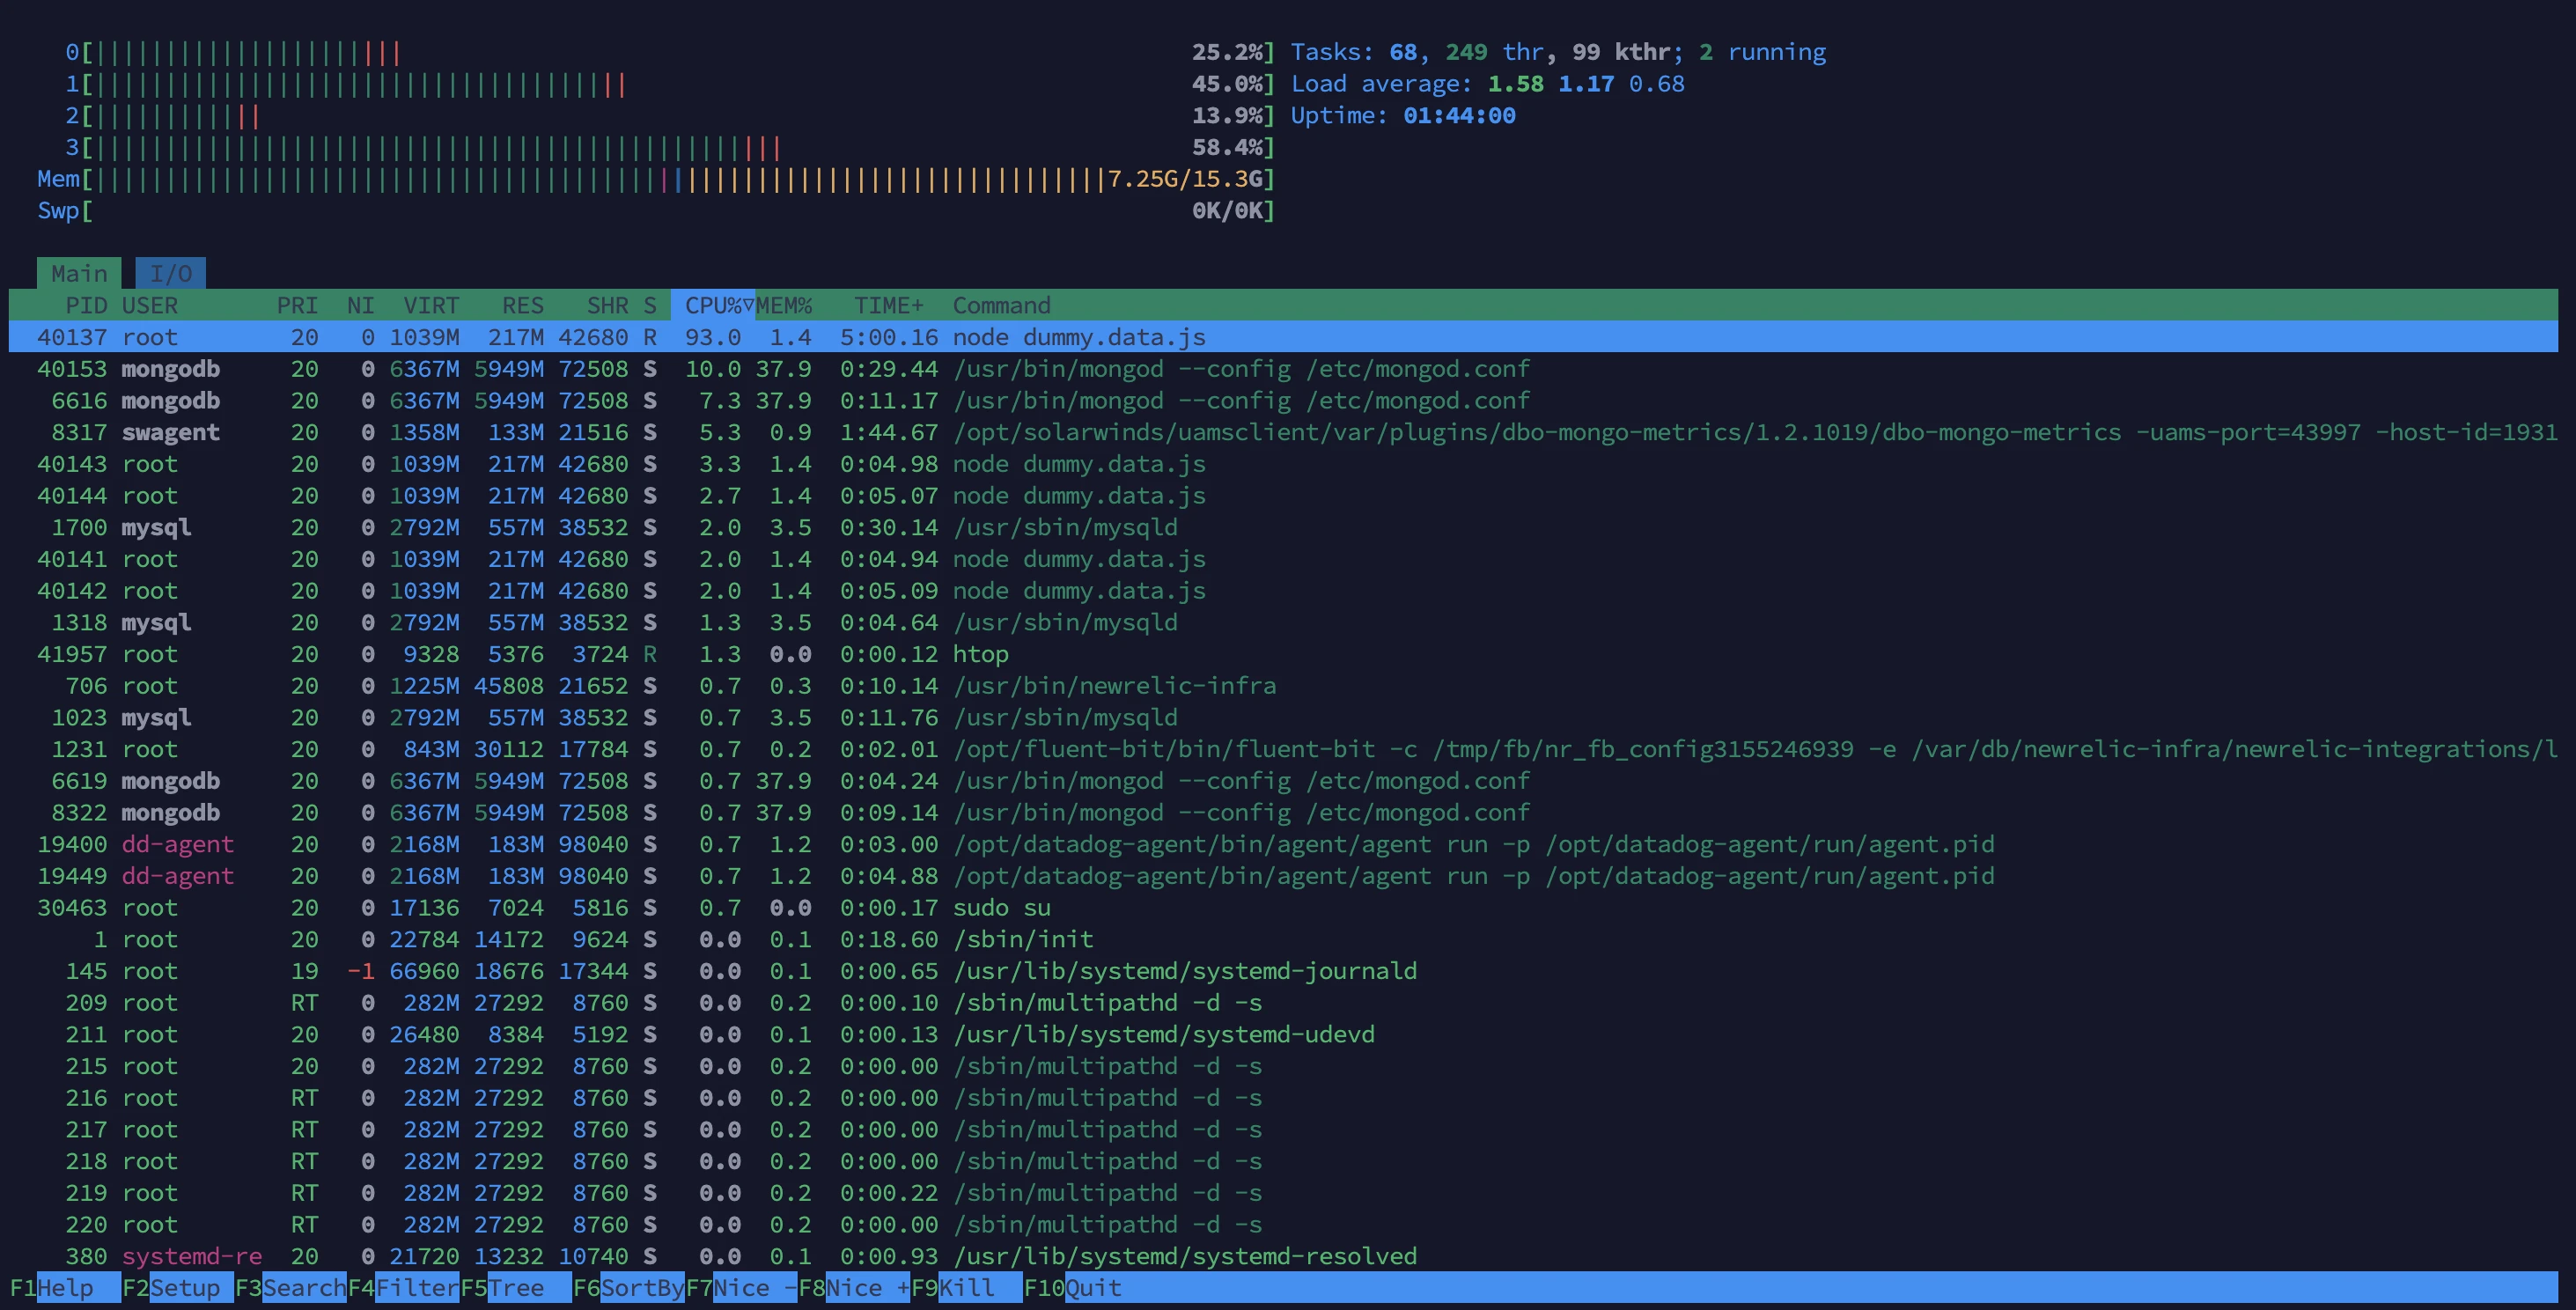Screen dimensions: 2576x1310
Task: Select PID 30463 sudo su row
Action: [1283, 907]
